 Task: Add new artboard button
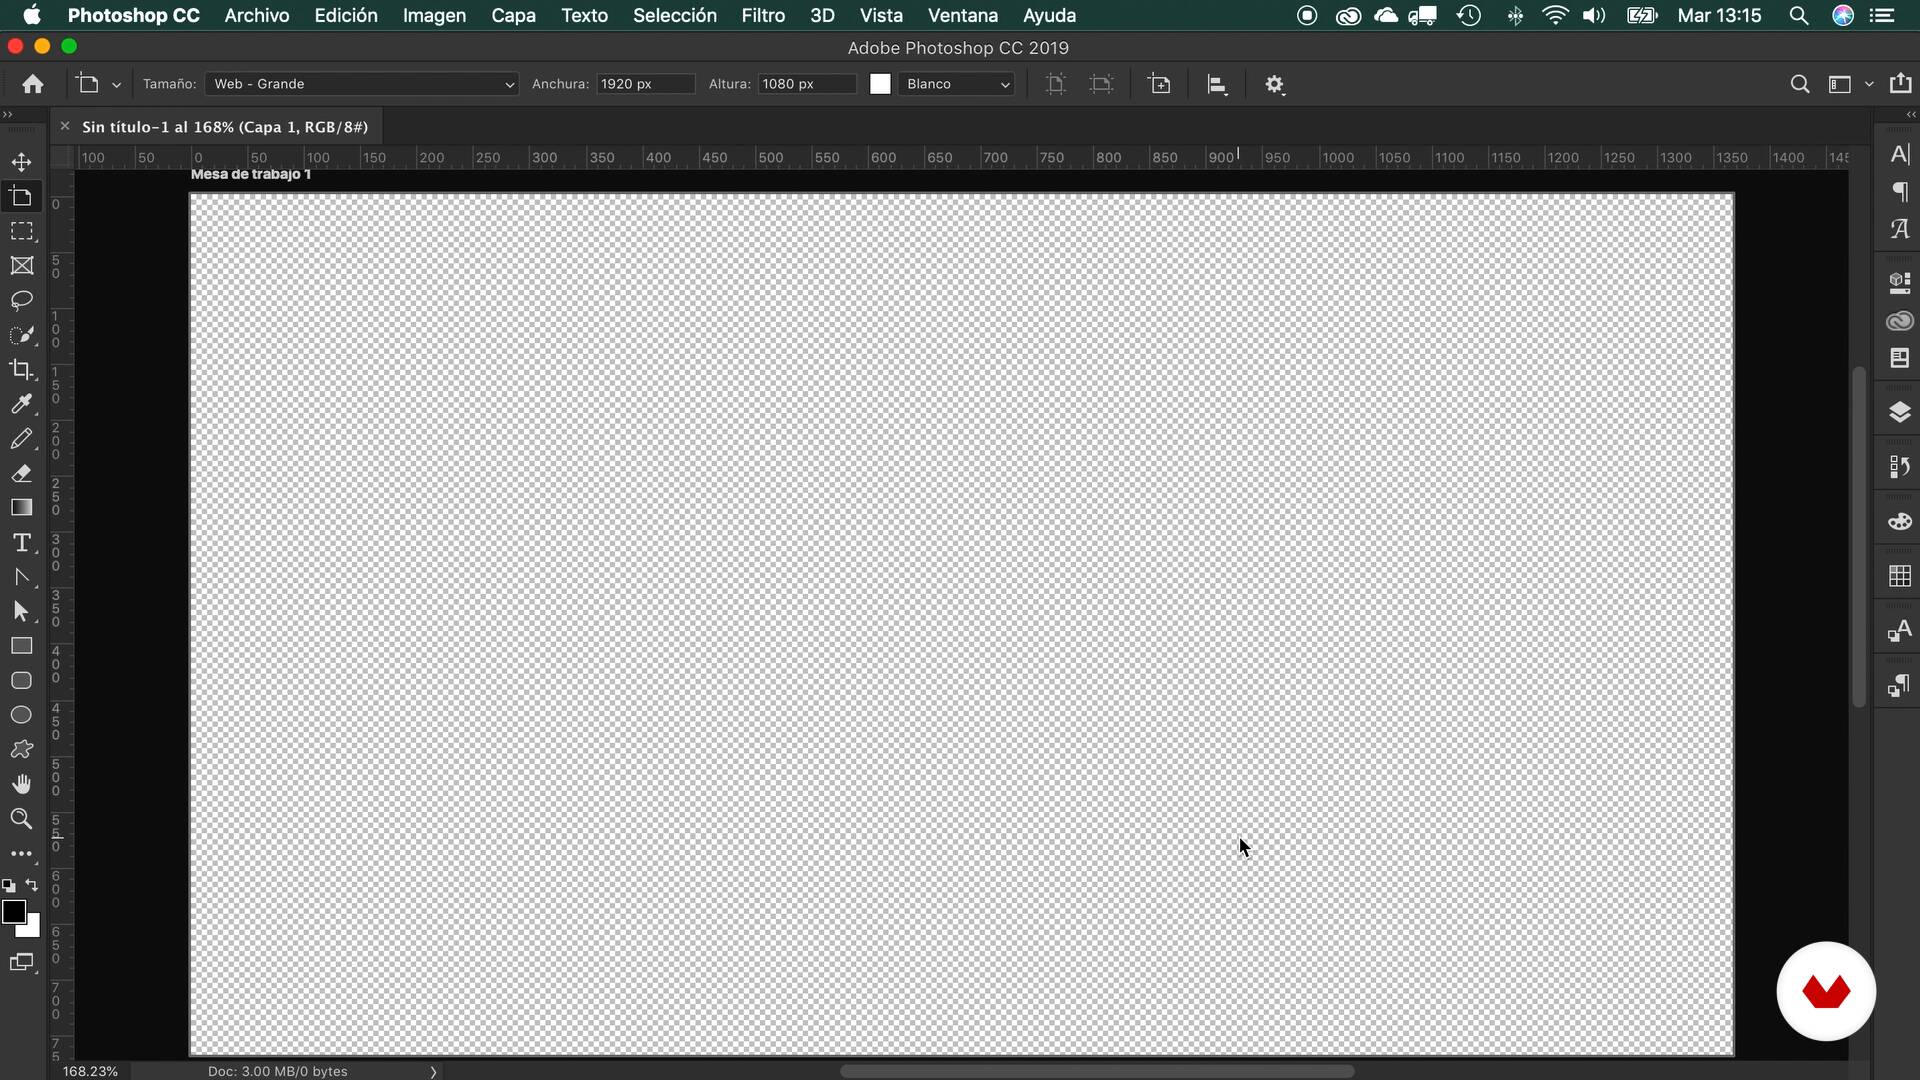[1160, 84]
